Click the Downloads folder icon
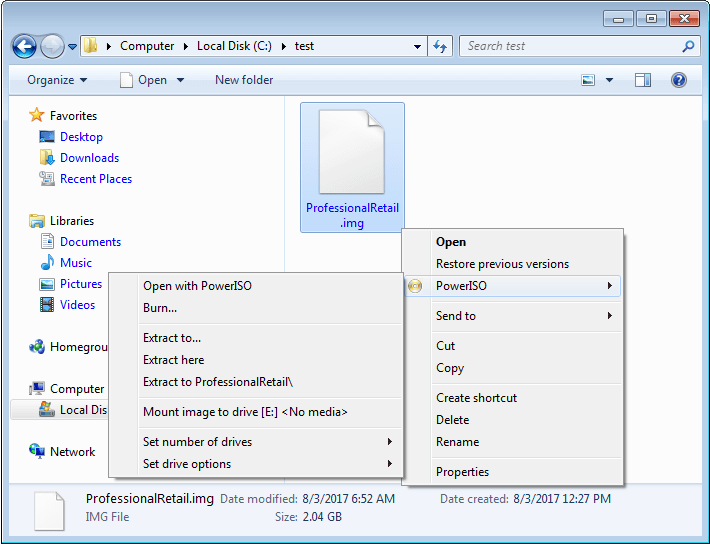This screenshot has height=544, width=710. point(47,157)
